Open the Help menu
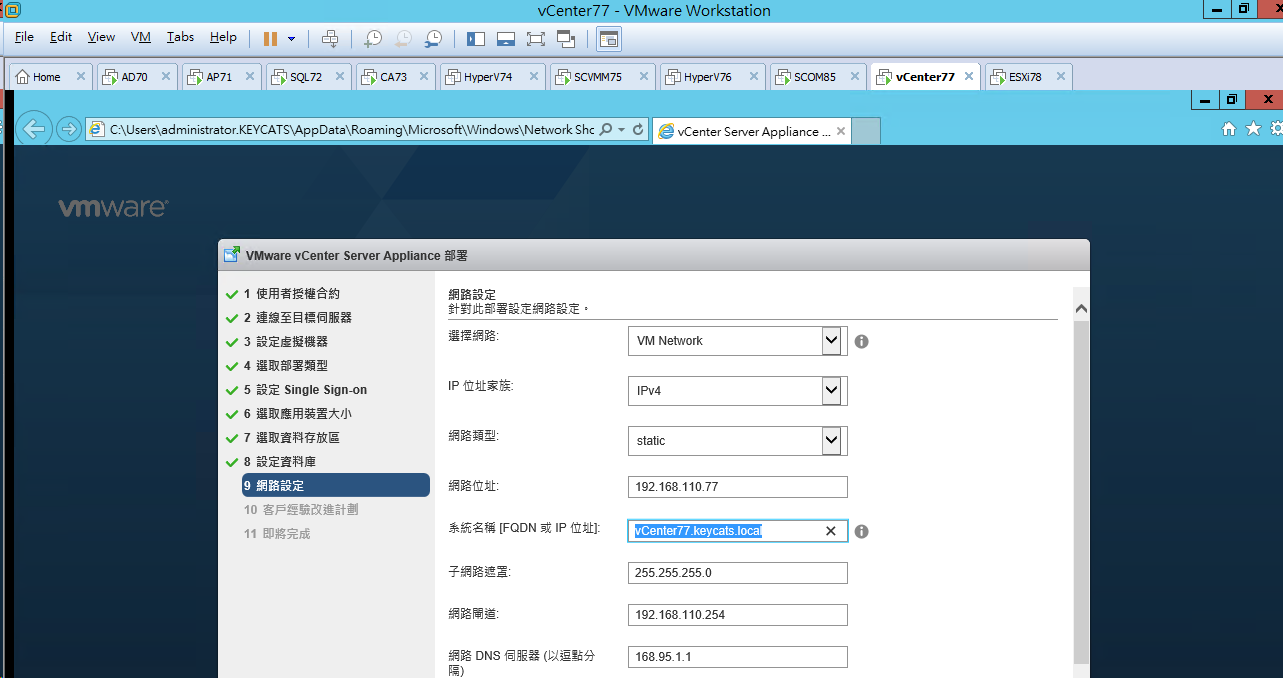Screen dimensions: 1283x678 tap(223, 37)
